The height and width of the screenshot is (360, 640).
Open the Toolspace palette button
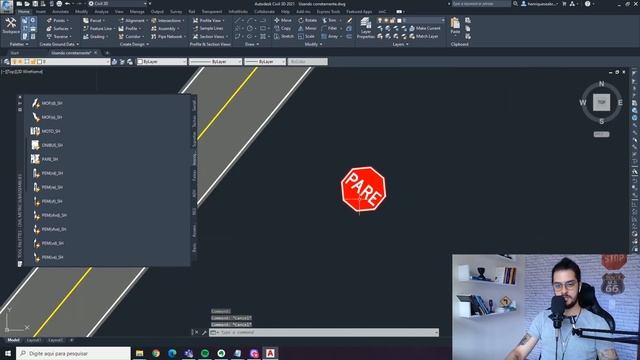(10, 26)
